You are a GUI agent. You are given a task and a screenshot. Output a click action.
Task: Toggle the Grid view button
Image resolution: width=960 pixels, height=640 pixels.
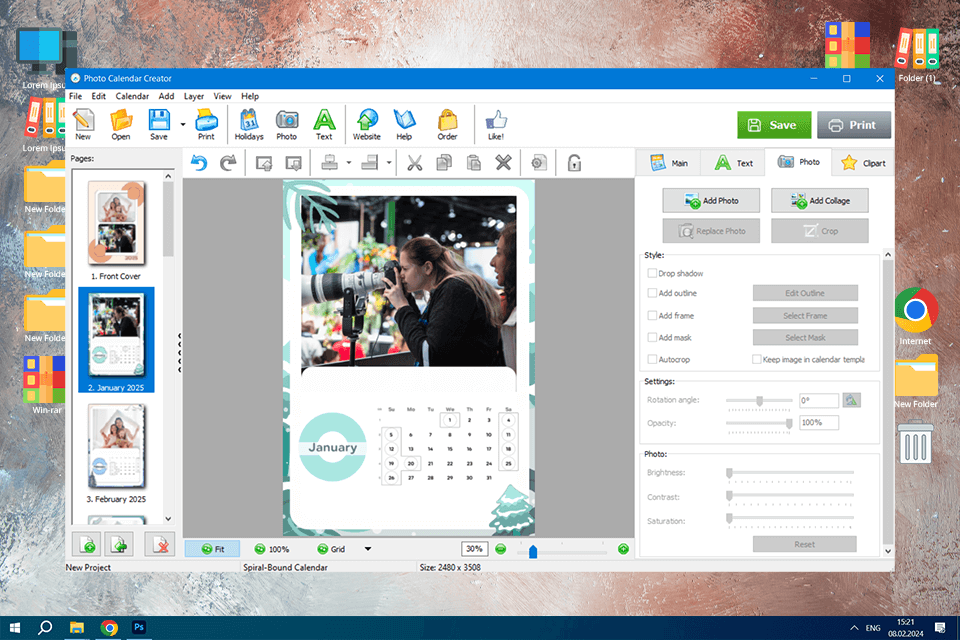tap(331, 549)
